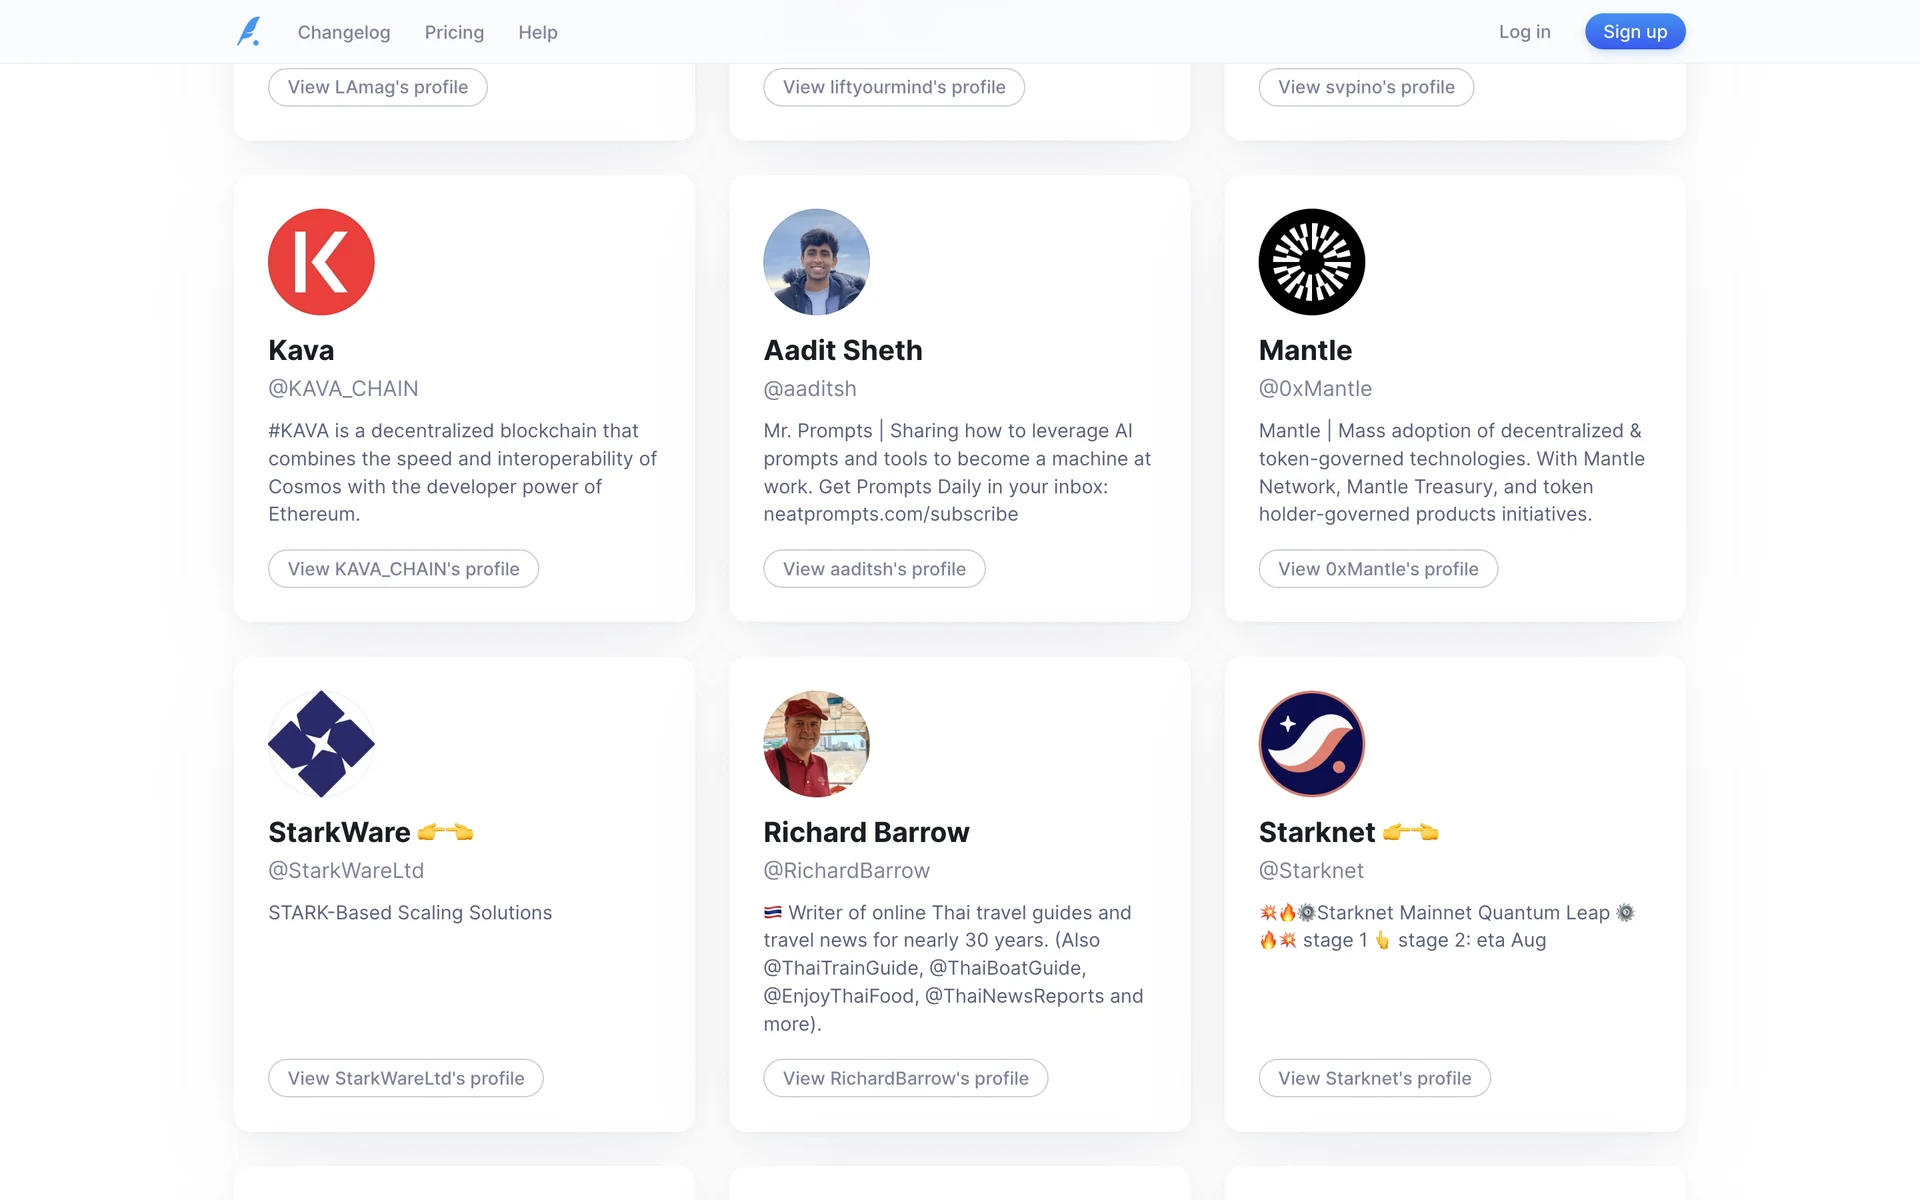1920x1200 pixels.
Task: Click the feather logo in navbar
Action: pyautogui.click(x=249, y=32)
